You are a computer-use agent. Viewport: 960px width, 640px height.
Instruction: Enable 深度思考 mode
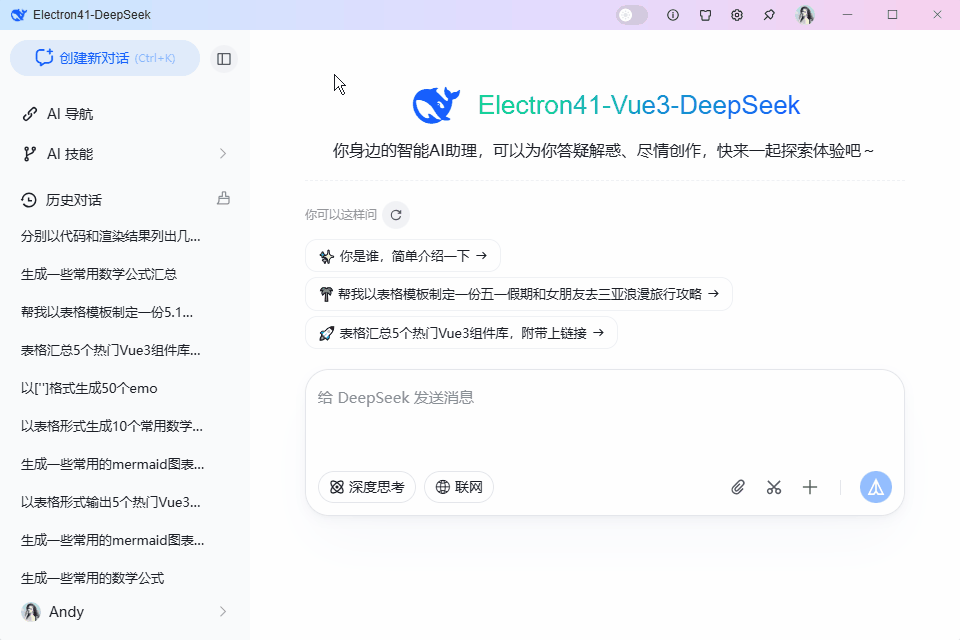pyautogui.click(x=366, y=487)
